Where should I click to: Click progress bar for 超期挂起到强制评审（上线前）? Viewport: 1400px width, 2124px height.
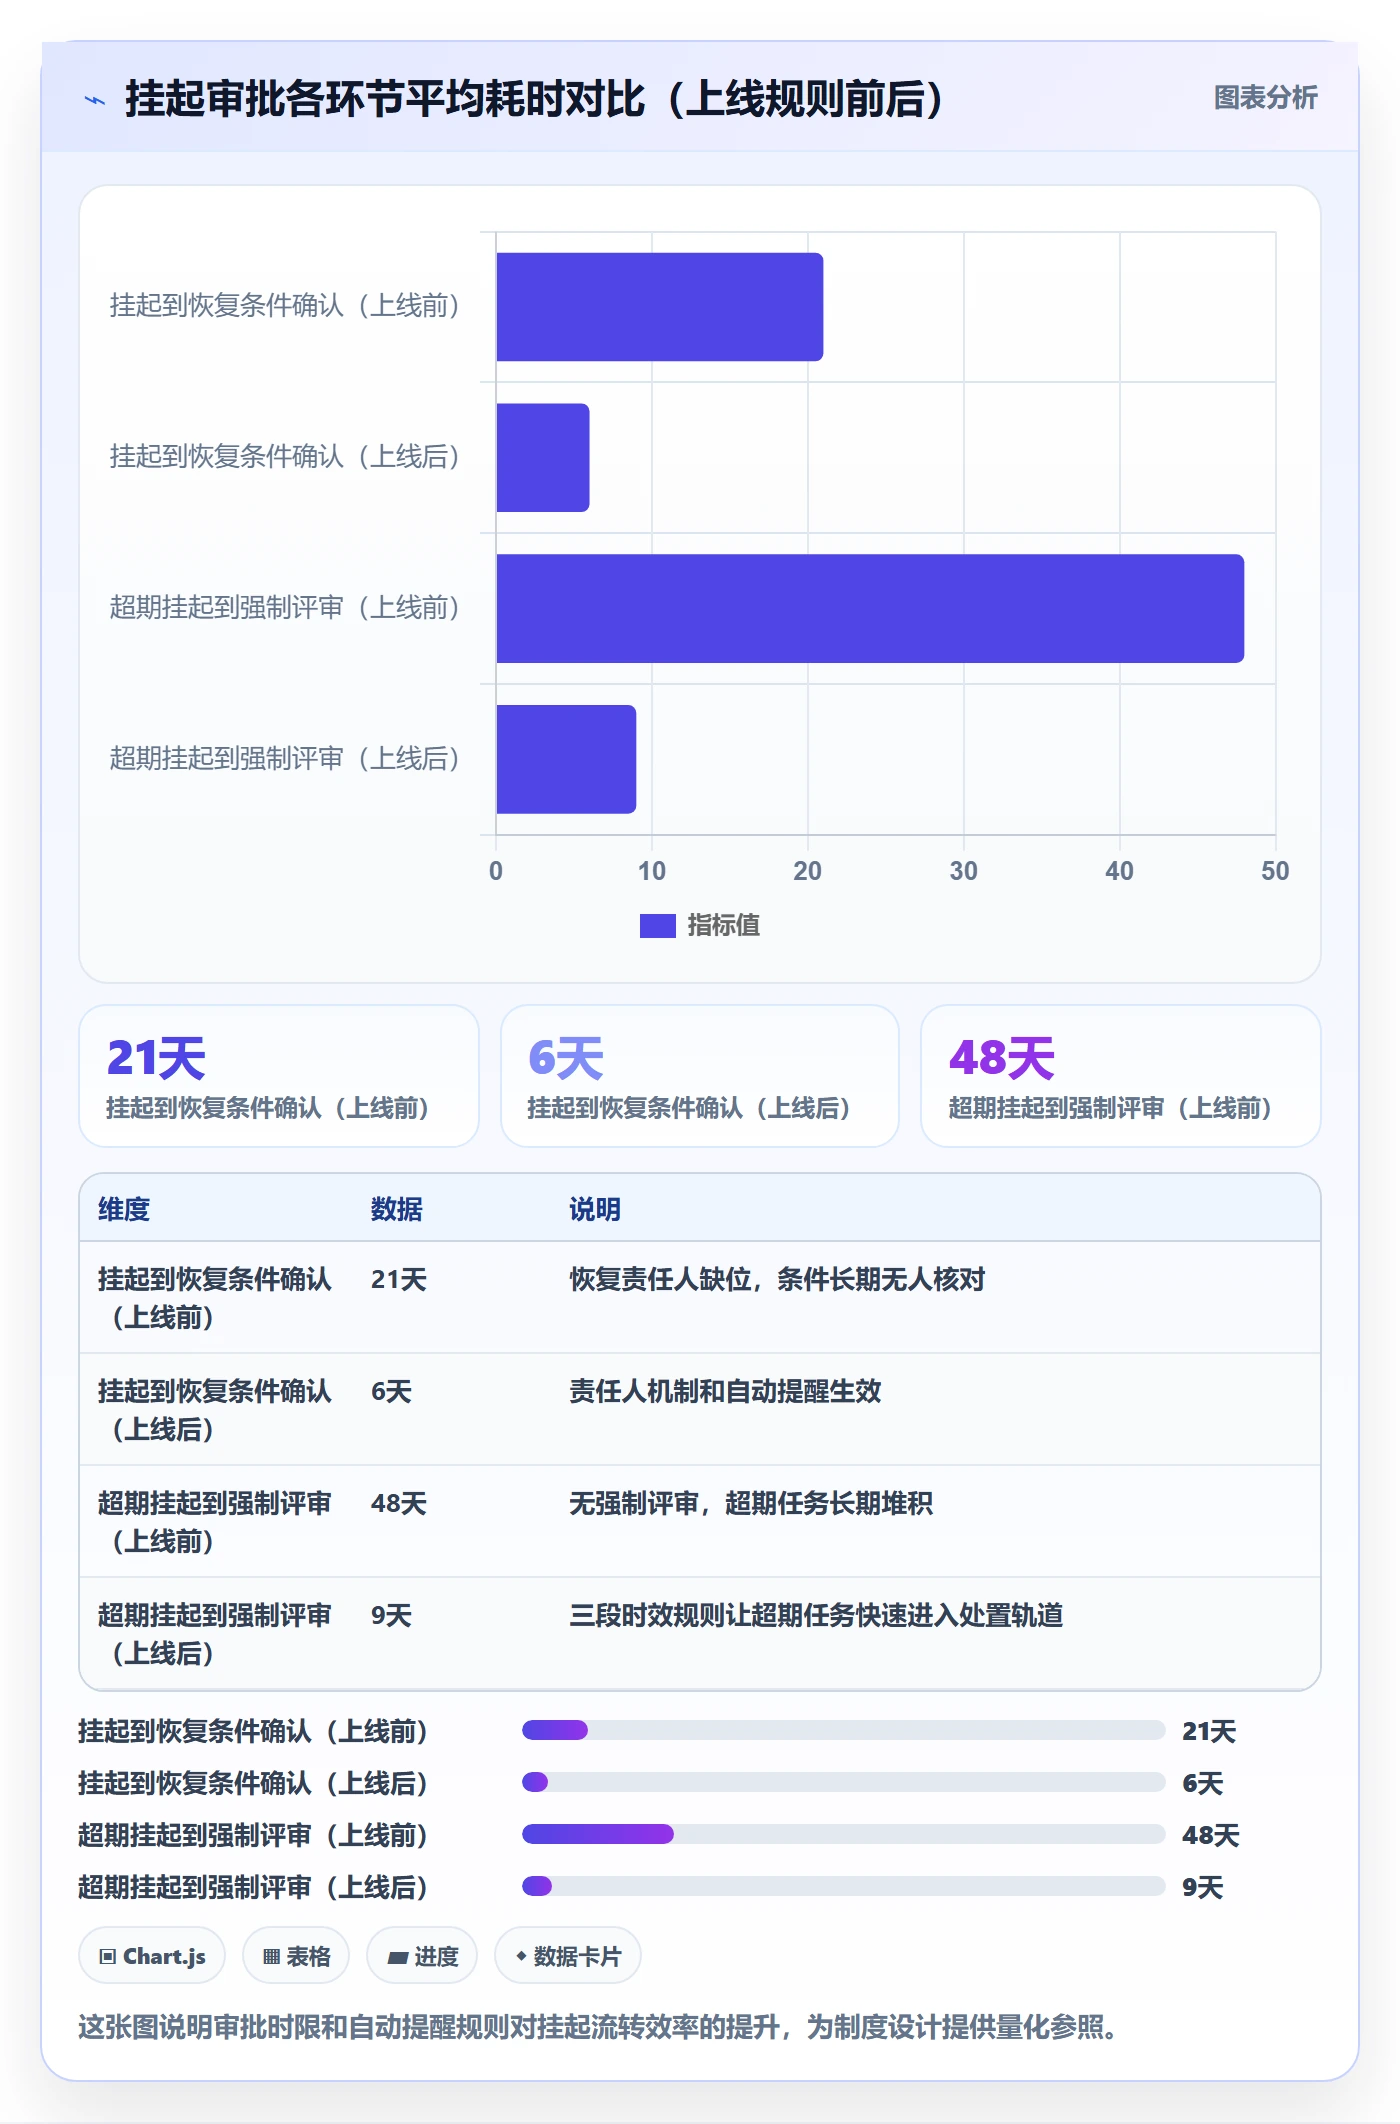pyautogui.click(x=843, y=1834)
